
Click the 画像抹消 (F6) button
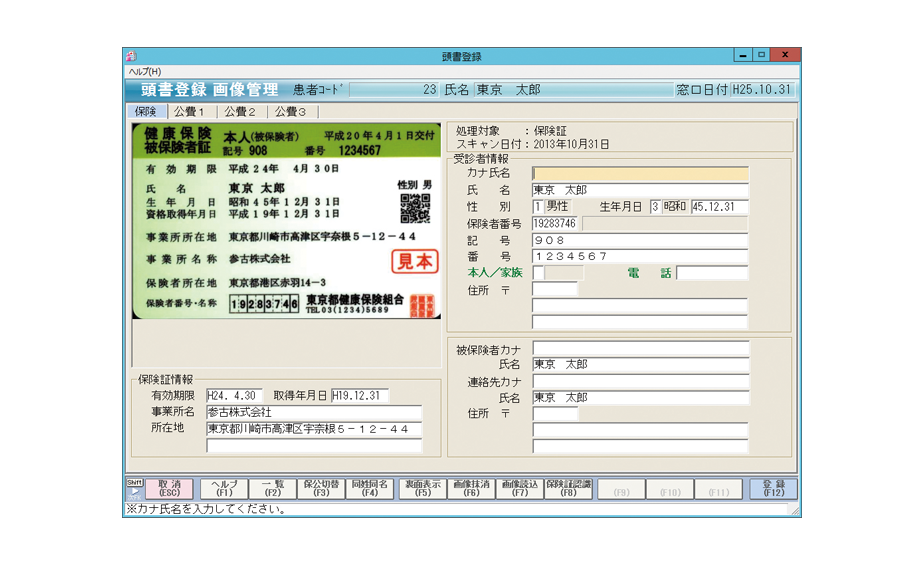471,488
